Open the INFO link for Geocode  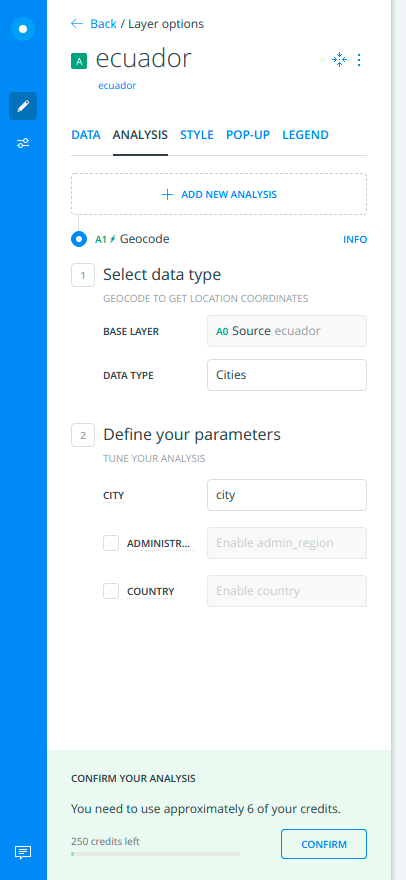click(355, 240)
